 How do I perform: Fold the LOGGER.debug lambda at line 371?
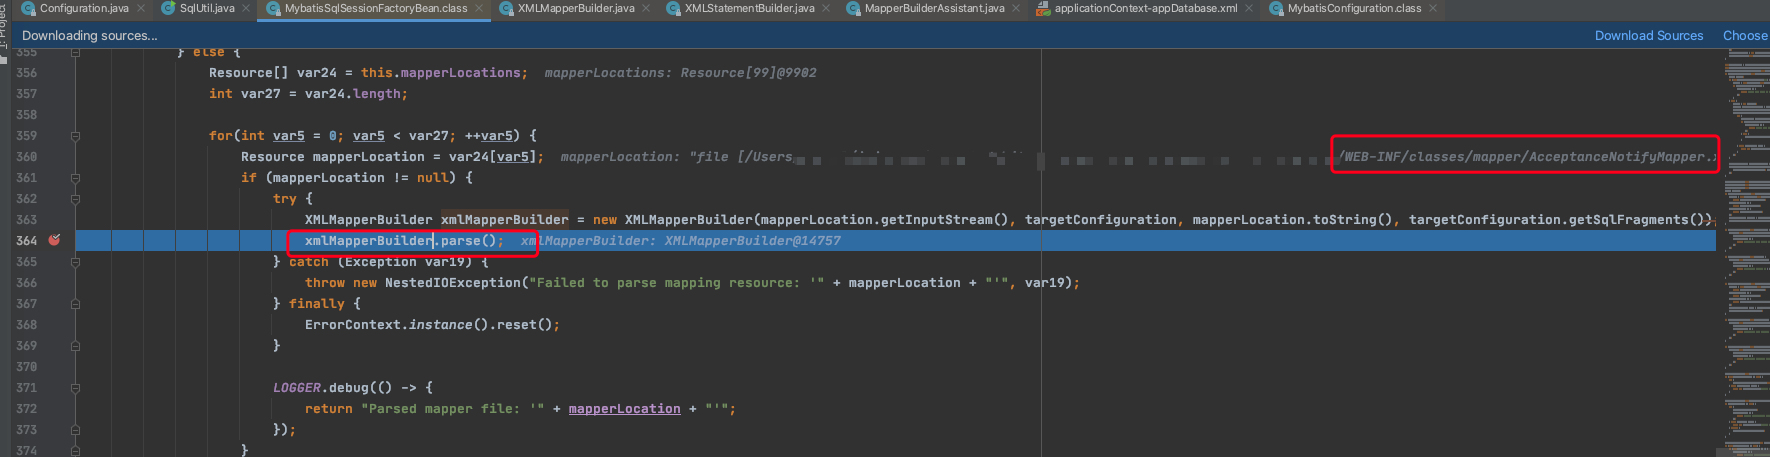pyautogui.click(x=75, y=388)
